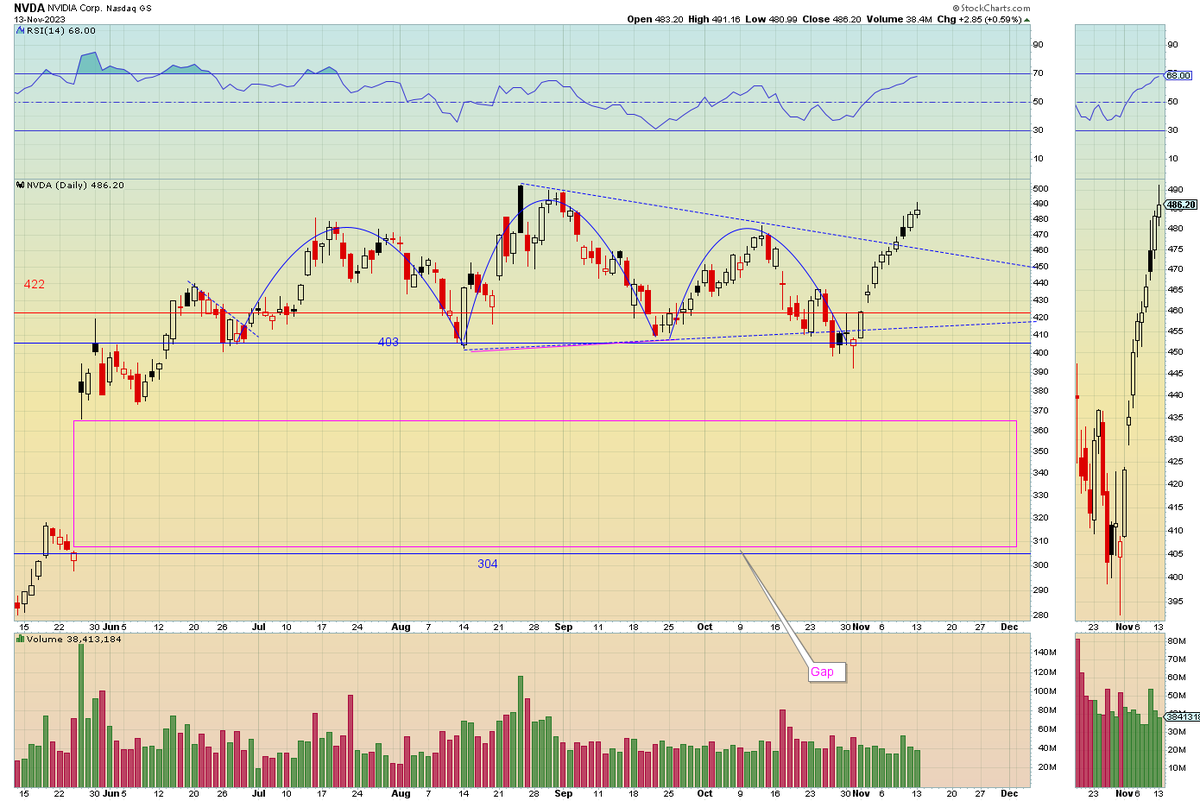Click the 280 price axis label
Image resolution: width=1200 pixels, height=801 pixels.
pos(1041,616)
